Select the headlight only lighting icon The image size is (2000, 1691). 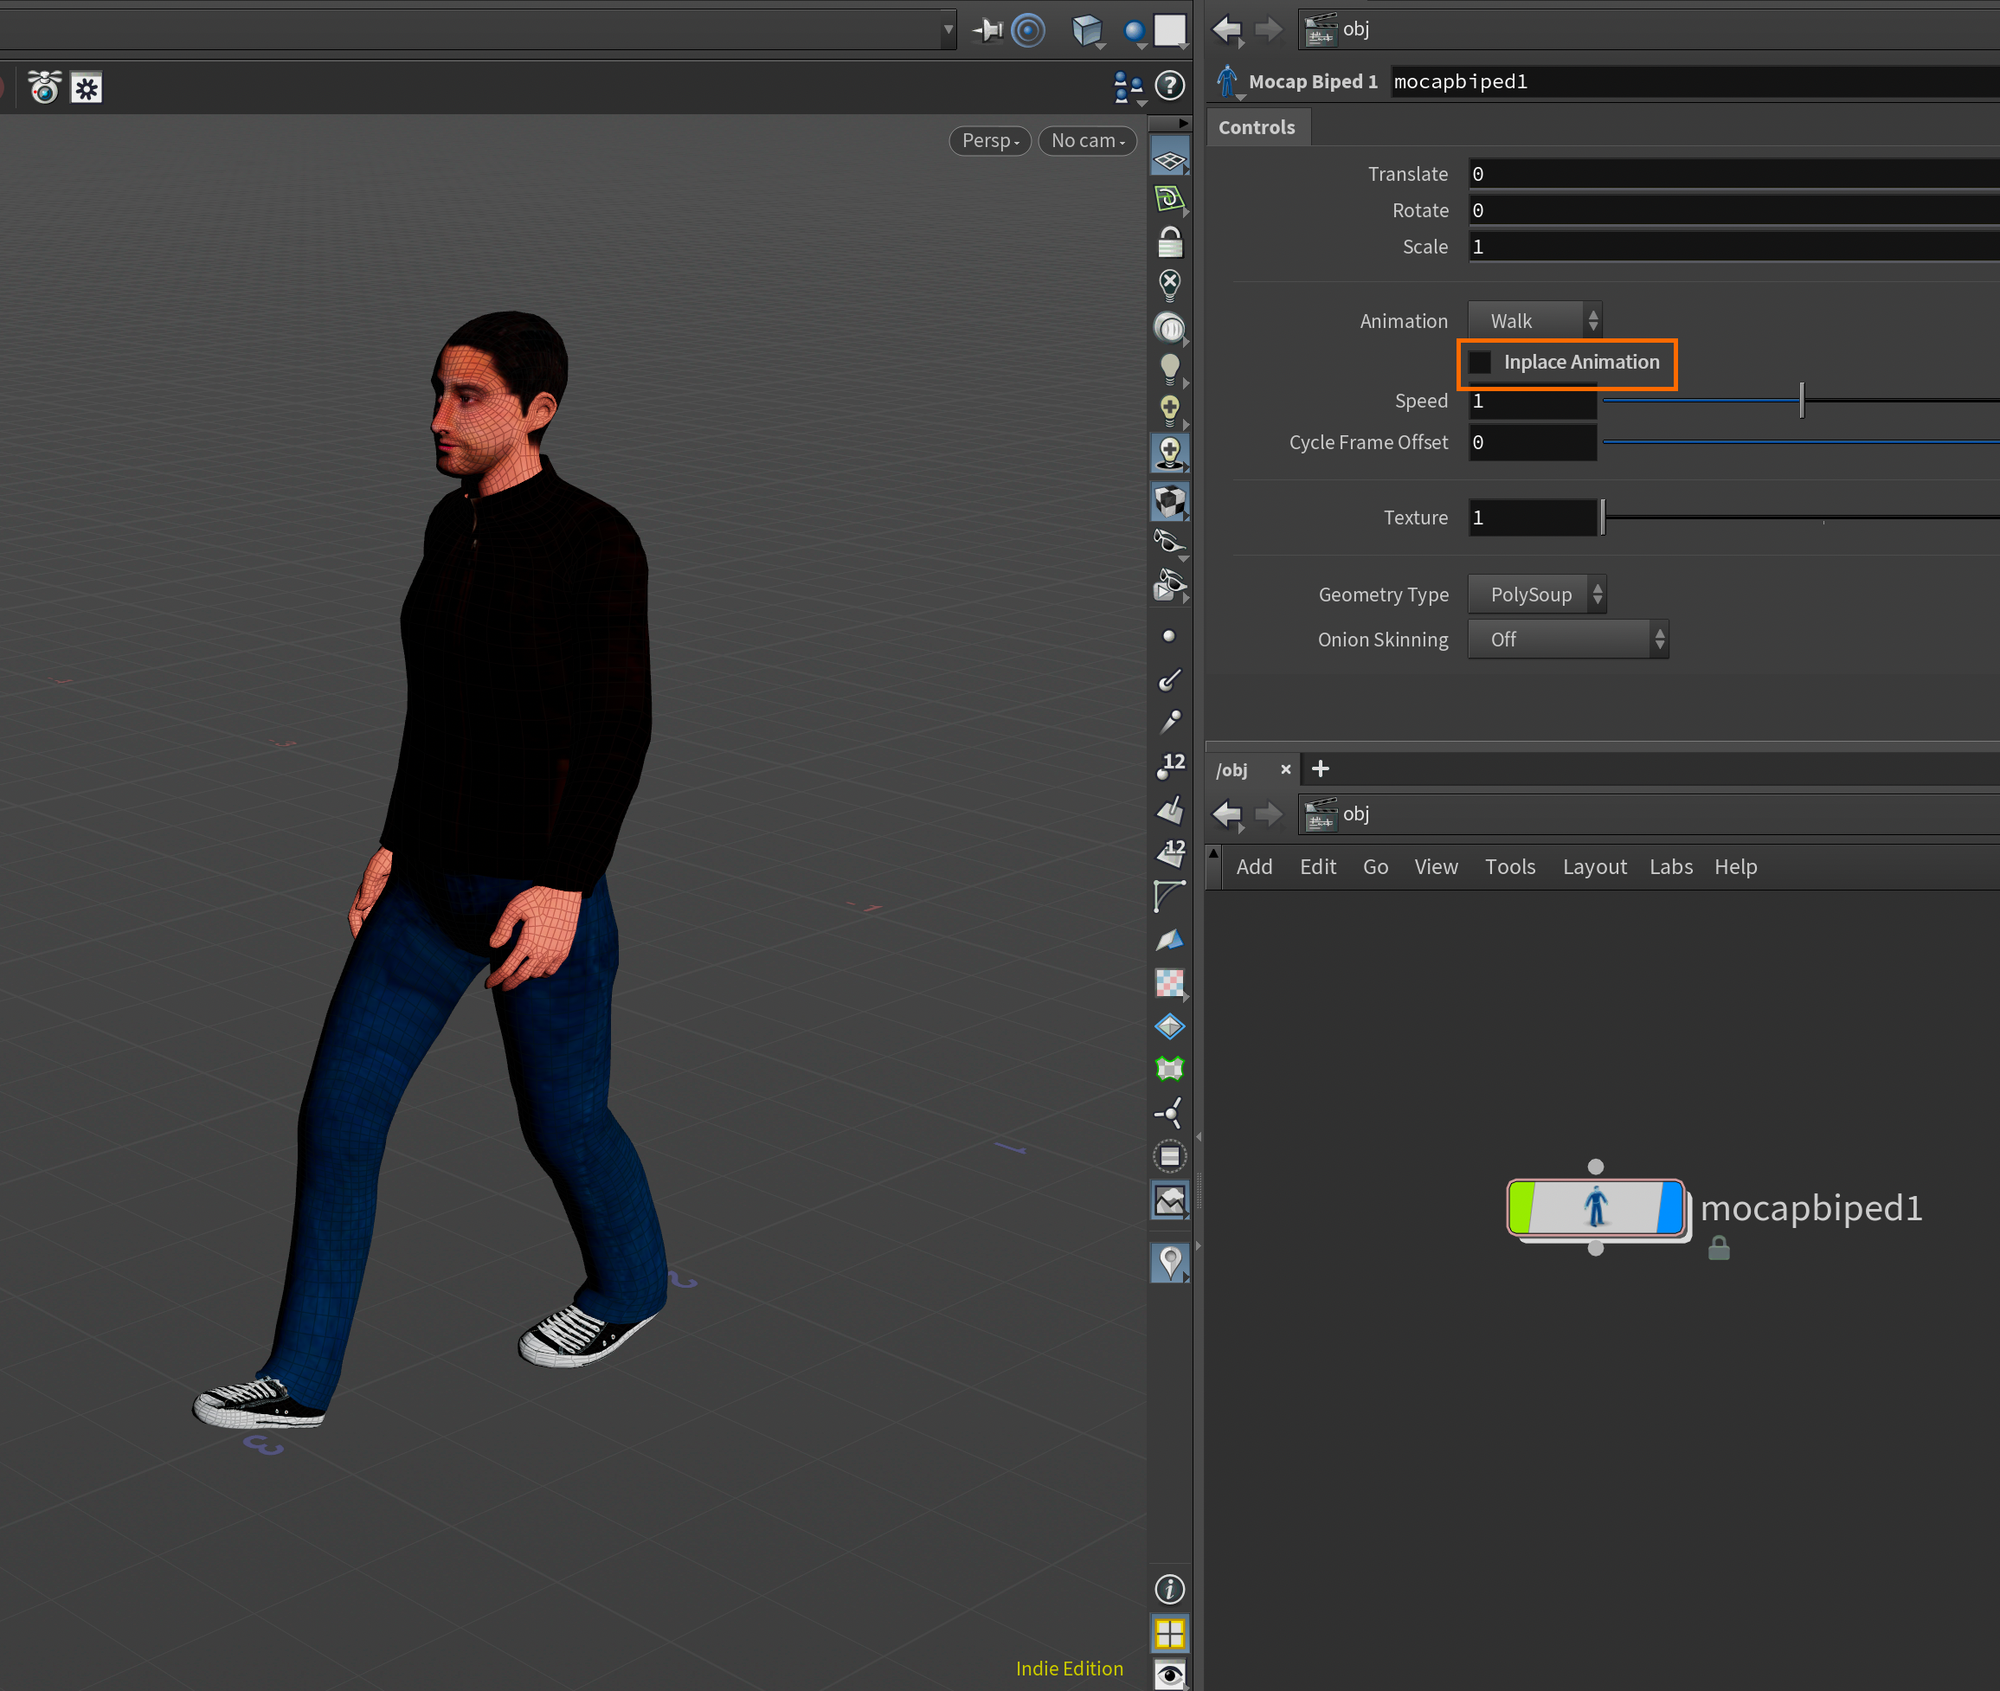click(x=1169, y=328)
